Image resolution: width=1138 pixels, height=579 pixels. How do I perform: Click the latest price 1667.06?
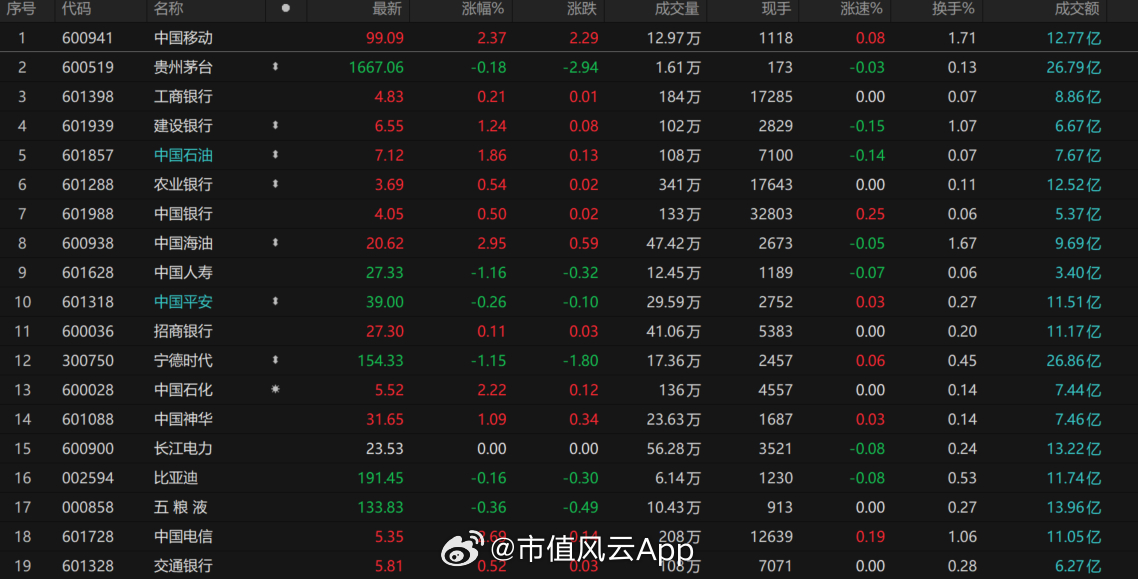tap(376, 67)
